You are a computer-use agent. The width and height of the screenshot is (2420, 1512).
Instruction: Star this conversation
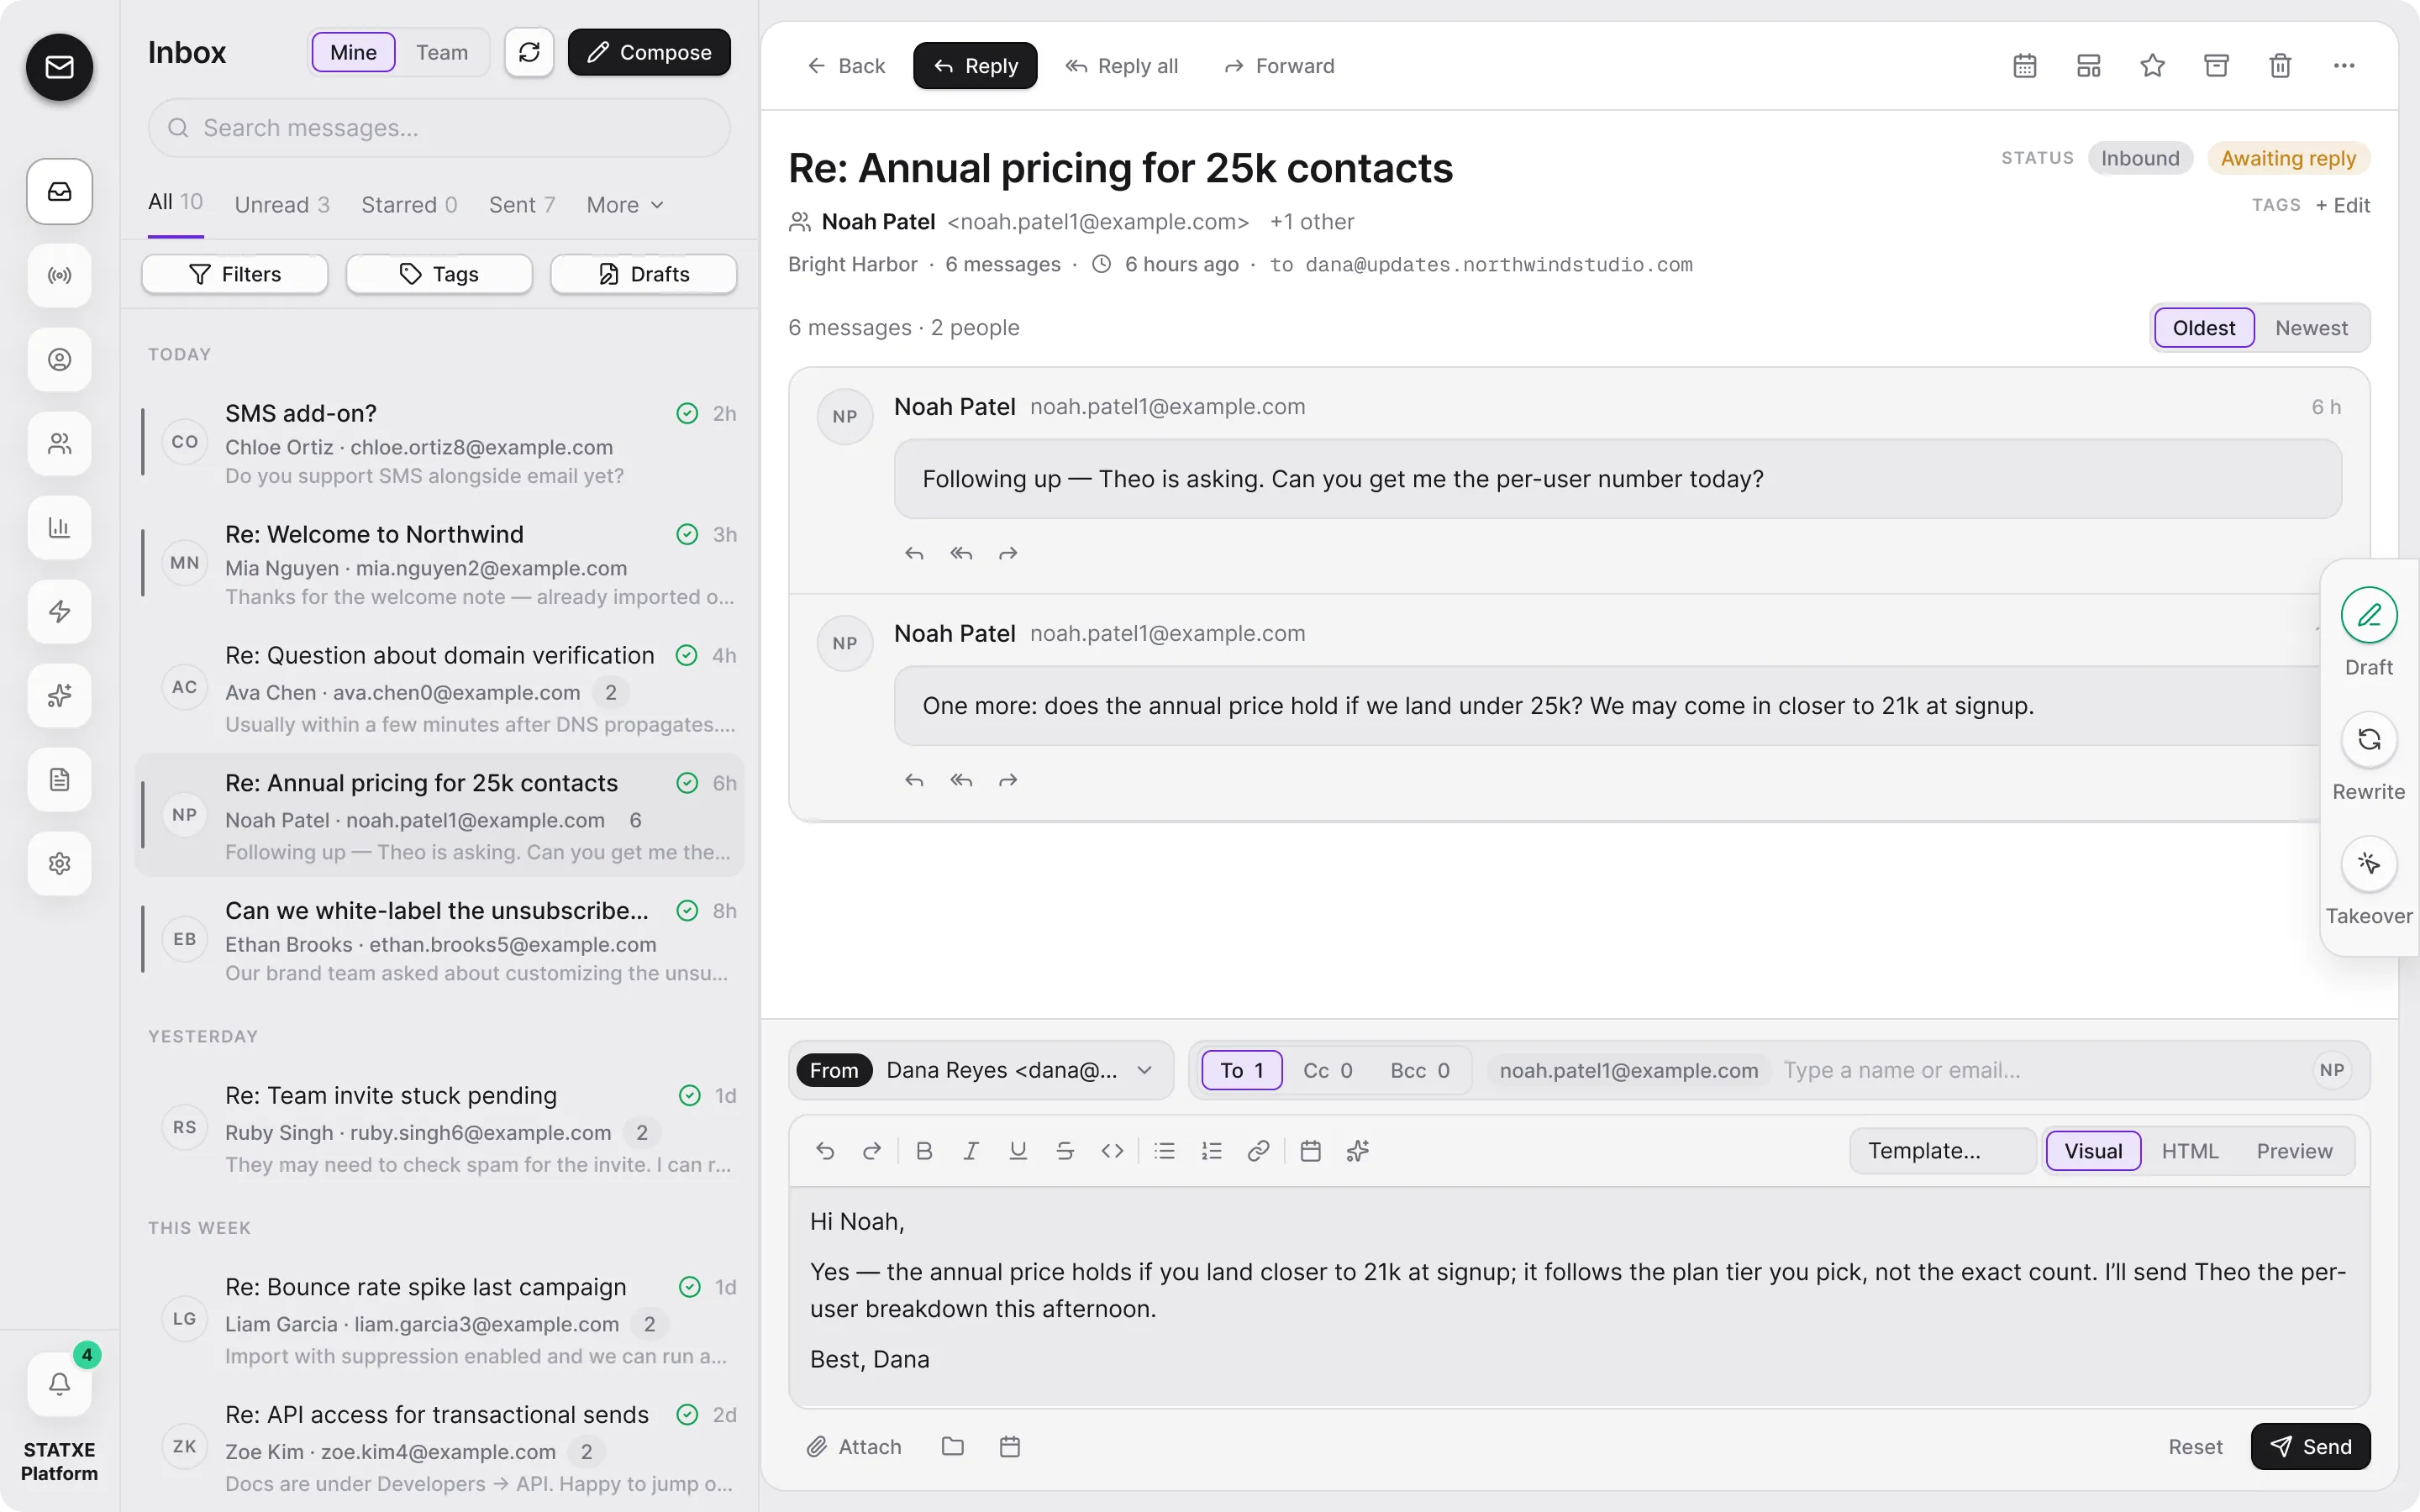[x=2152, y=66]
